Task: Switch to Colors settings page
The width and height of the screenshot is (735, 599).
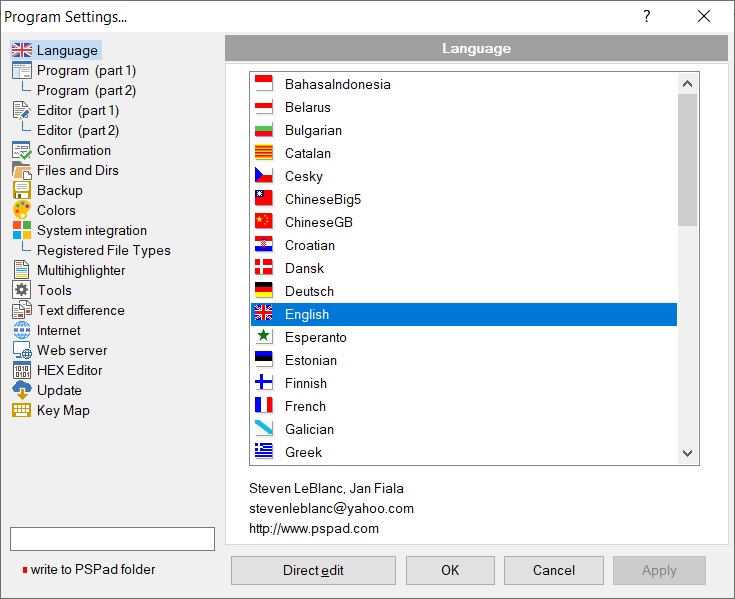Action: point(56,210)
